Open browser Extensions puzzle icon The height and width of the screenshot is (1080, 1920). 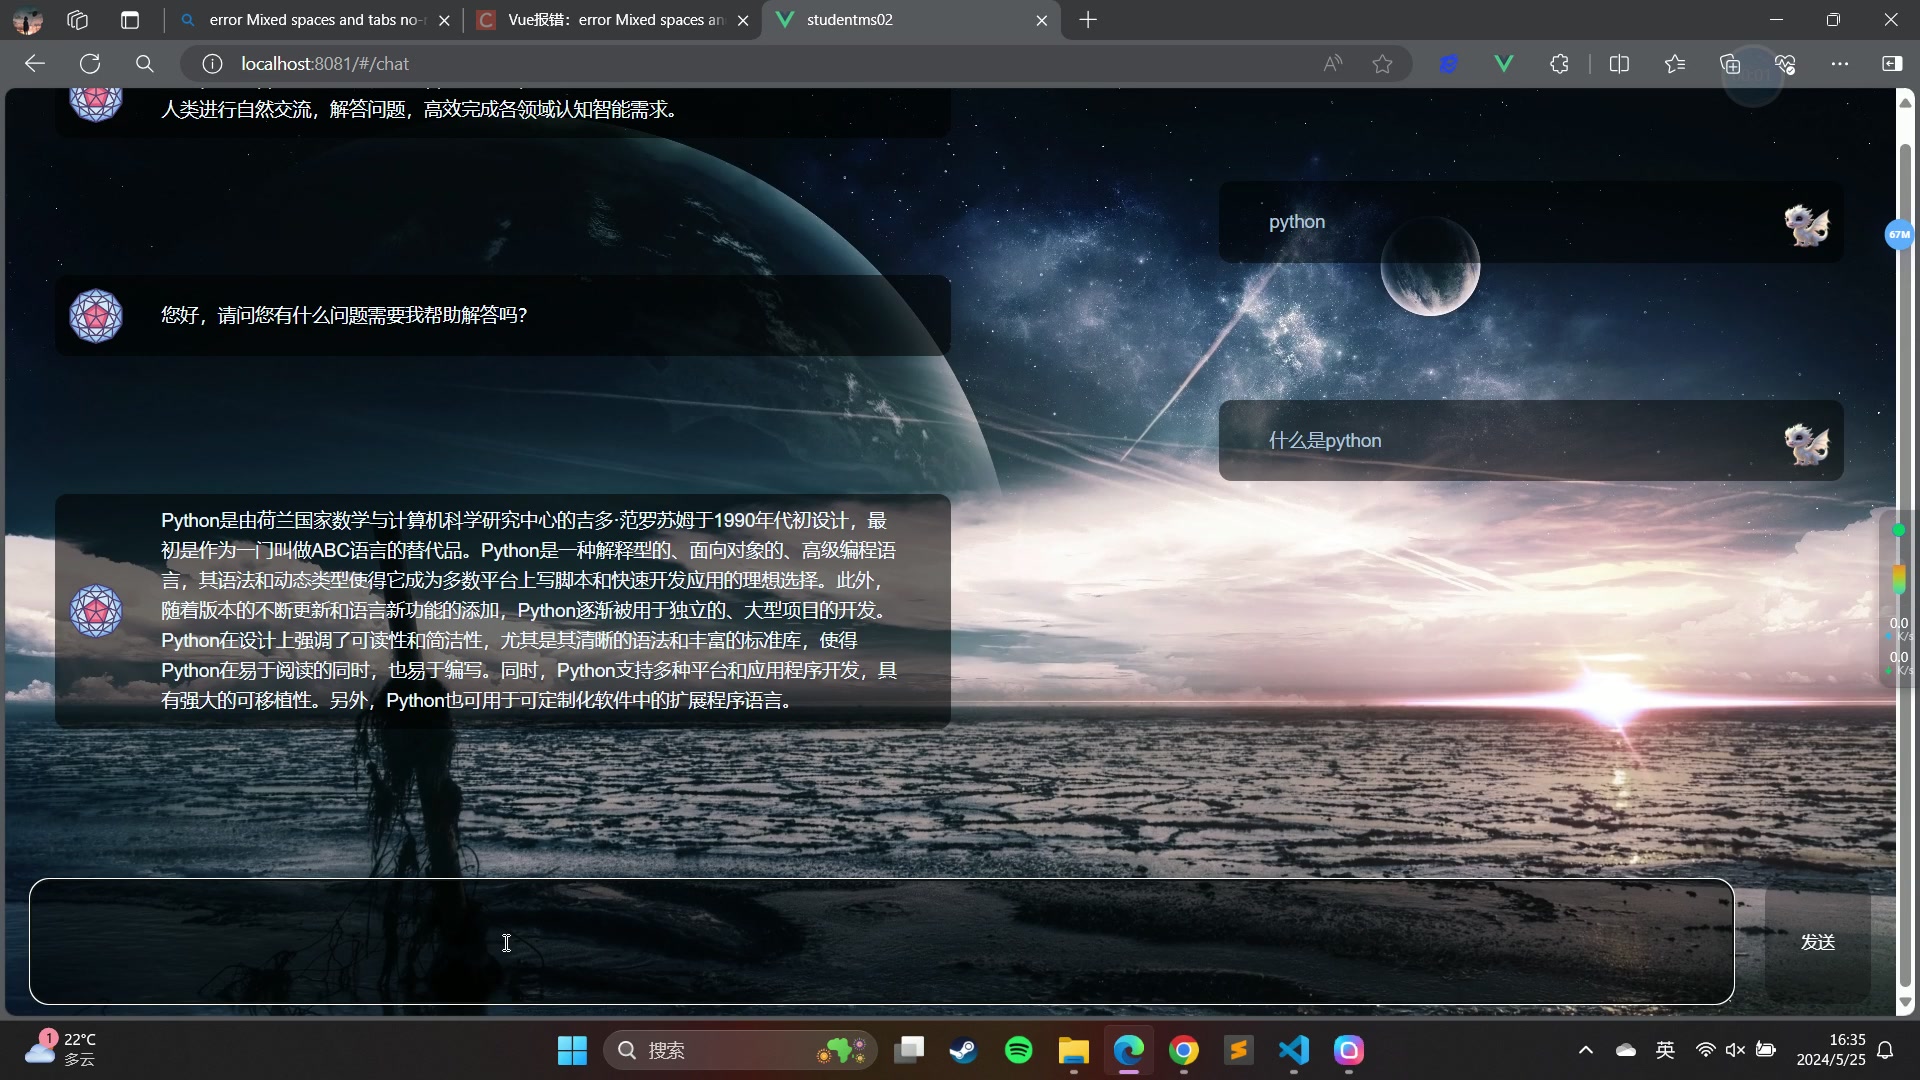pyautogui.click(x=1559, y=64)
